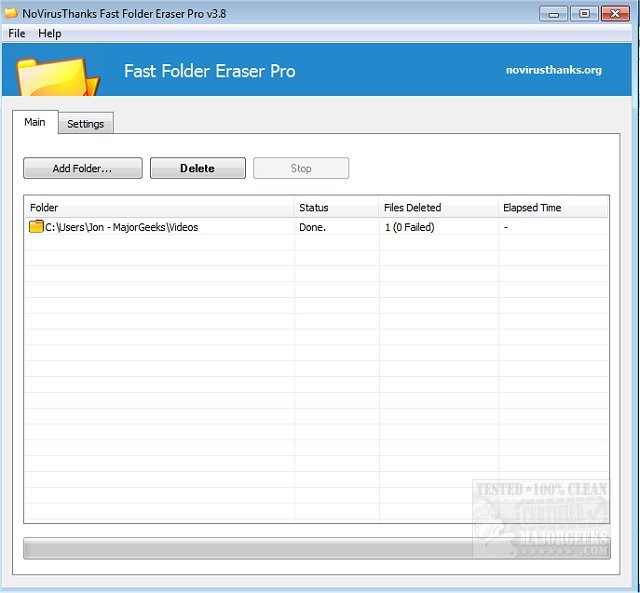Click the Delete button
The image size is (640, 593).
[198, 168]
